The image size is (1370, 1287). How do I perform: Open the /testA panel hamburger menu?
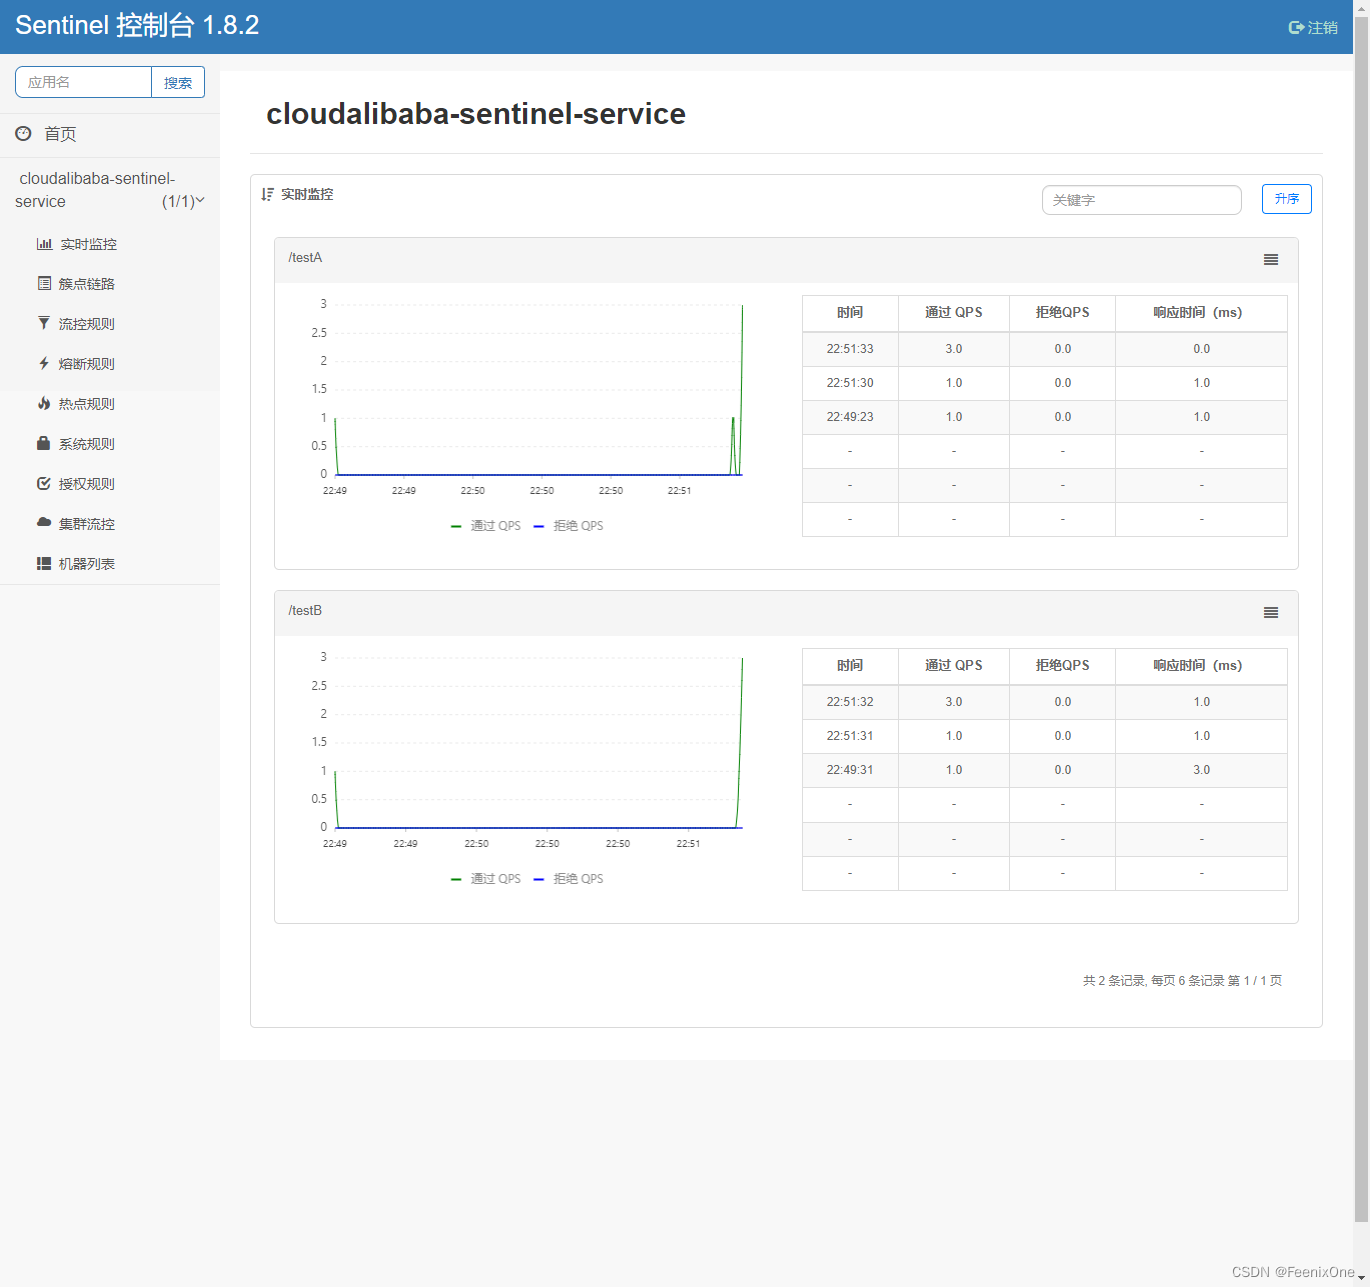(1271, 260)
